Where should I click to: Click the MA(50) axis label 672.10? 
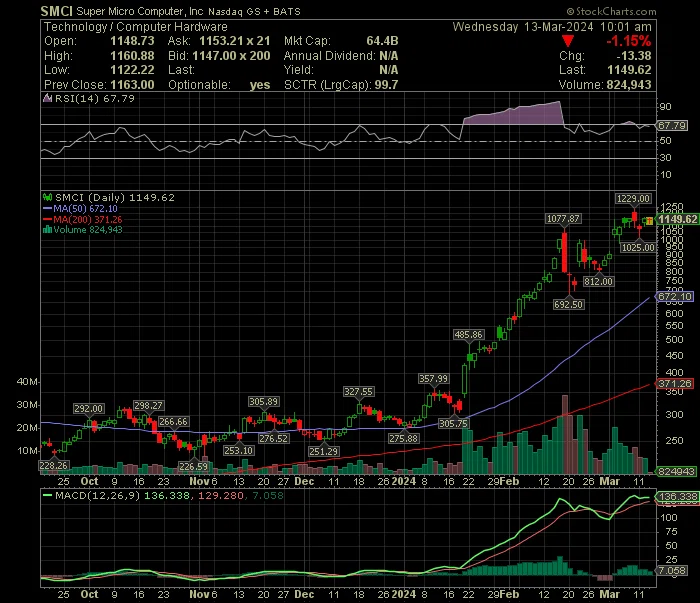675,296
